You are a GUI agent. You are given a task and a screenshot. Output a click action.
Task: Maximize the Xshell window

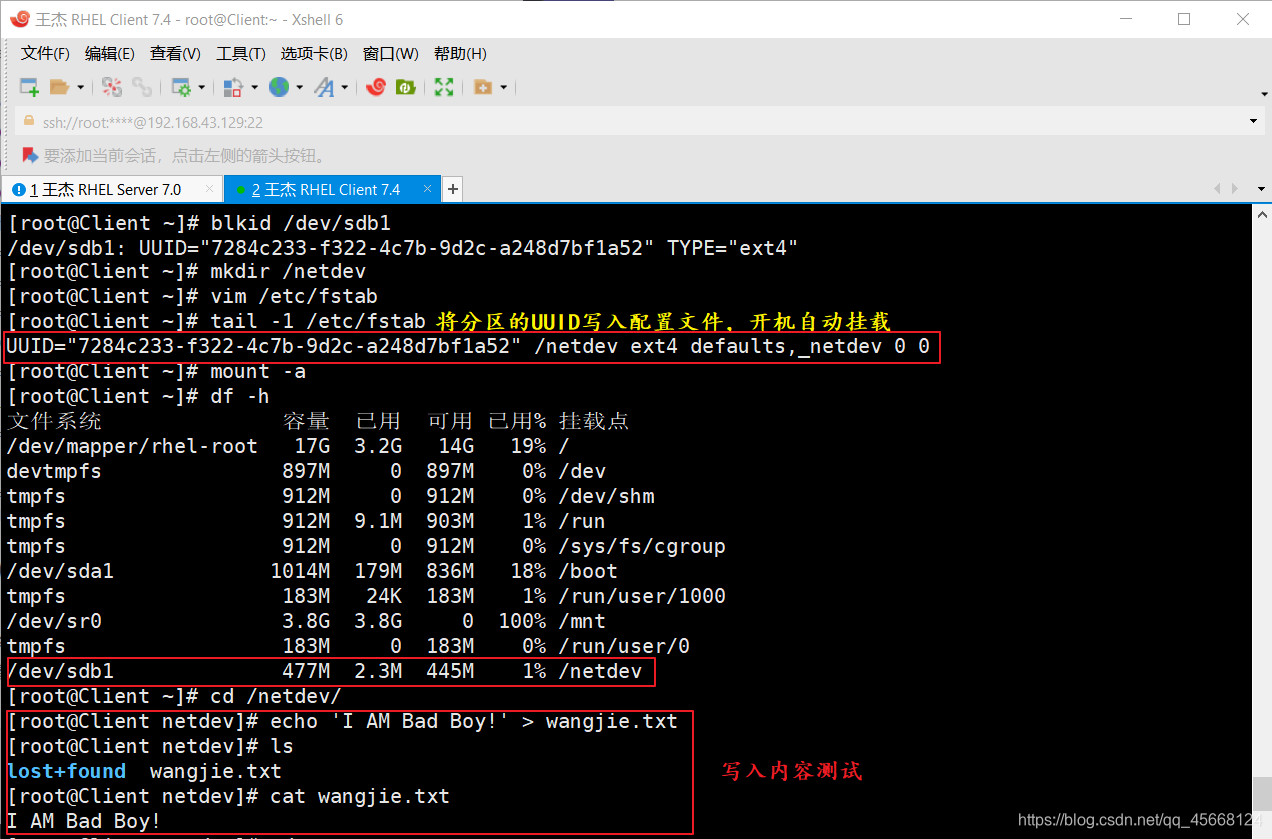coord(1184,19)
